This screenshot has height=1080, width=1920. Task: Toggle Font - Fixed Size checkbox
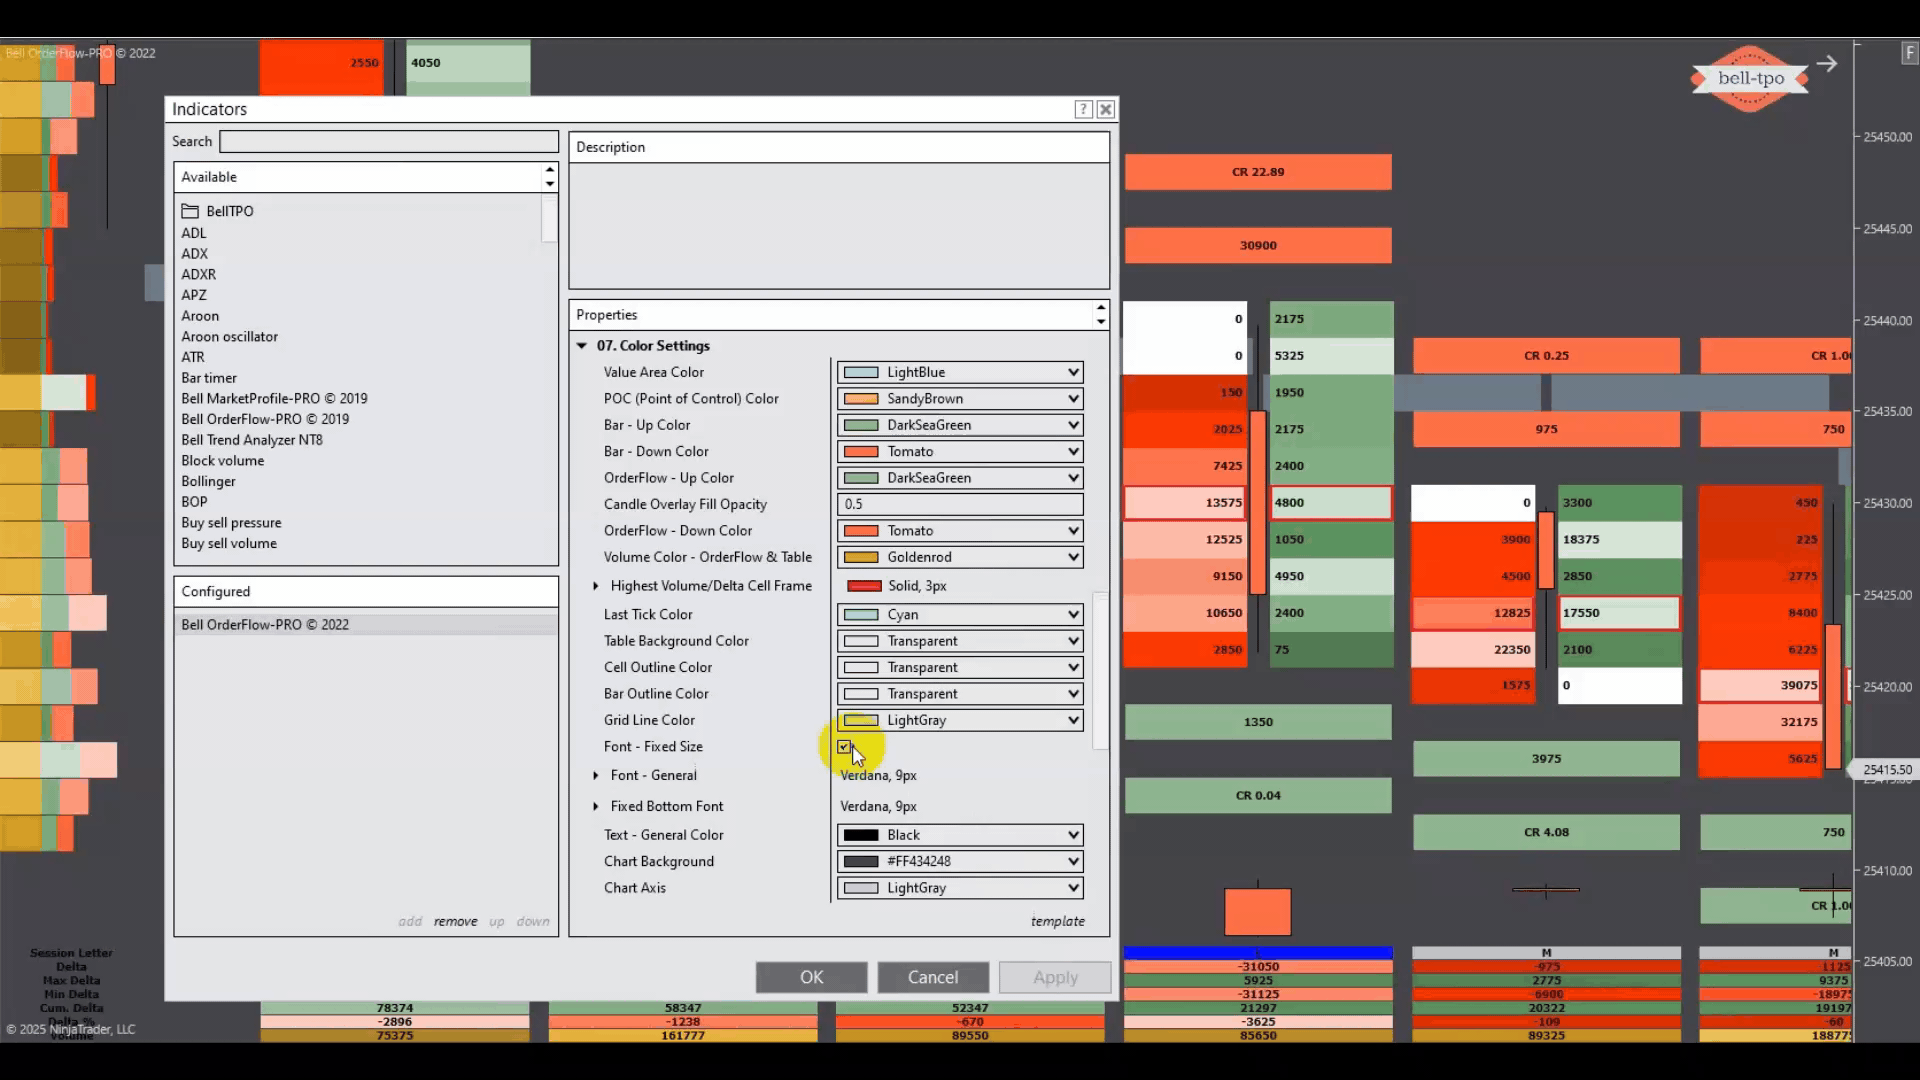[845, 747]
